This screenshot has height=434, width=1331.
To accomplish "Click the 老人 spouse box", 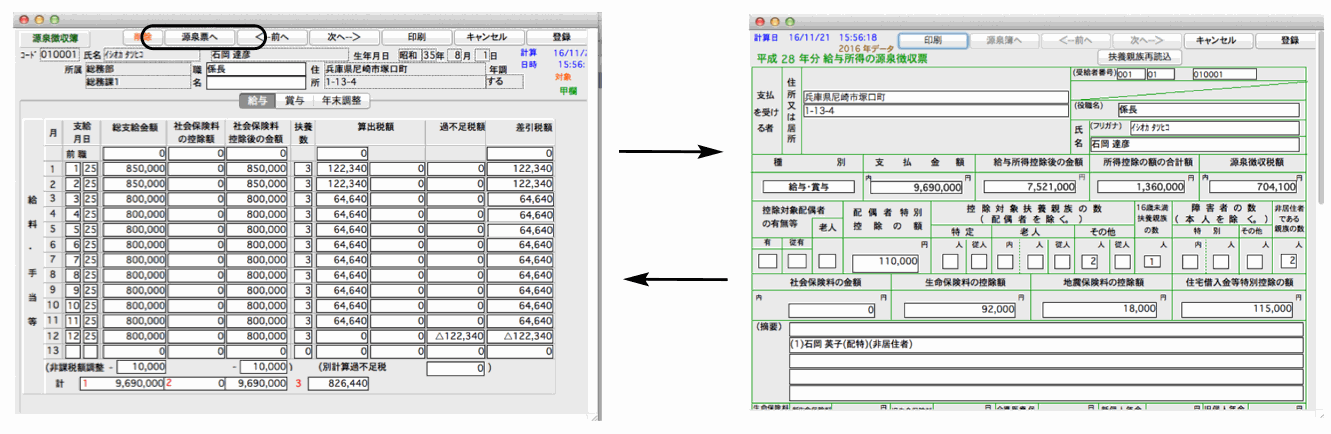I will pos(827,262).
